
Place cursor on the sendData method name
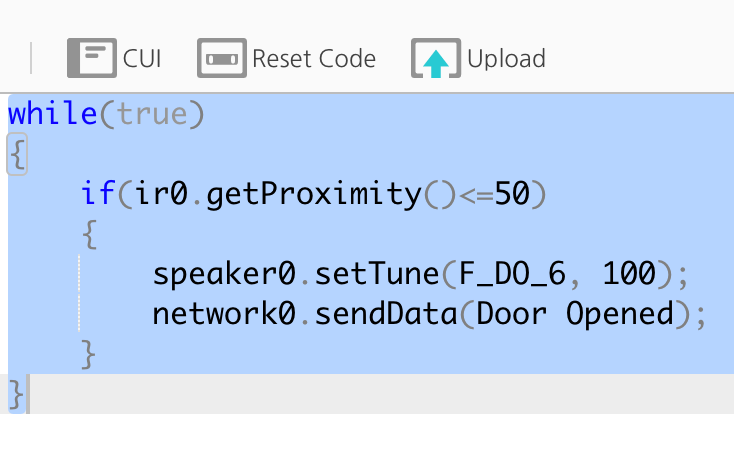pos(386,314)
